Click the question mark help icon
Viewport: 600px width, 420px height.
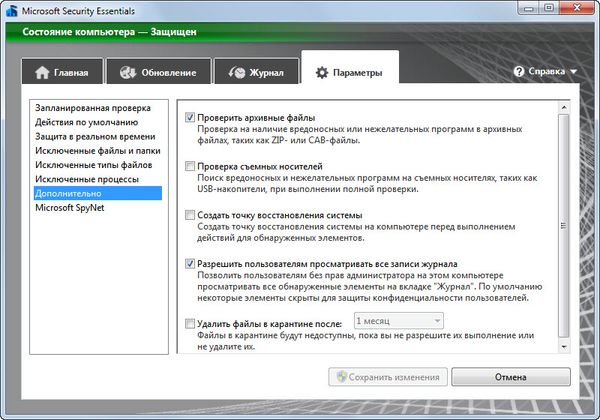pyautogui.click(x=519, y=71)
